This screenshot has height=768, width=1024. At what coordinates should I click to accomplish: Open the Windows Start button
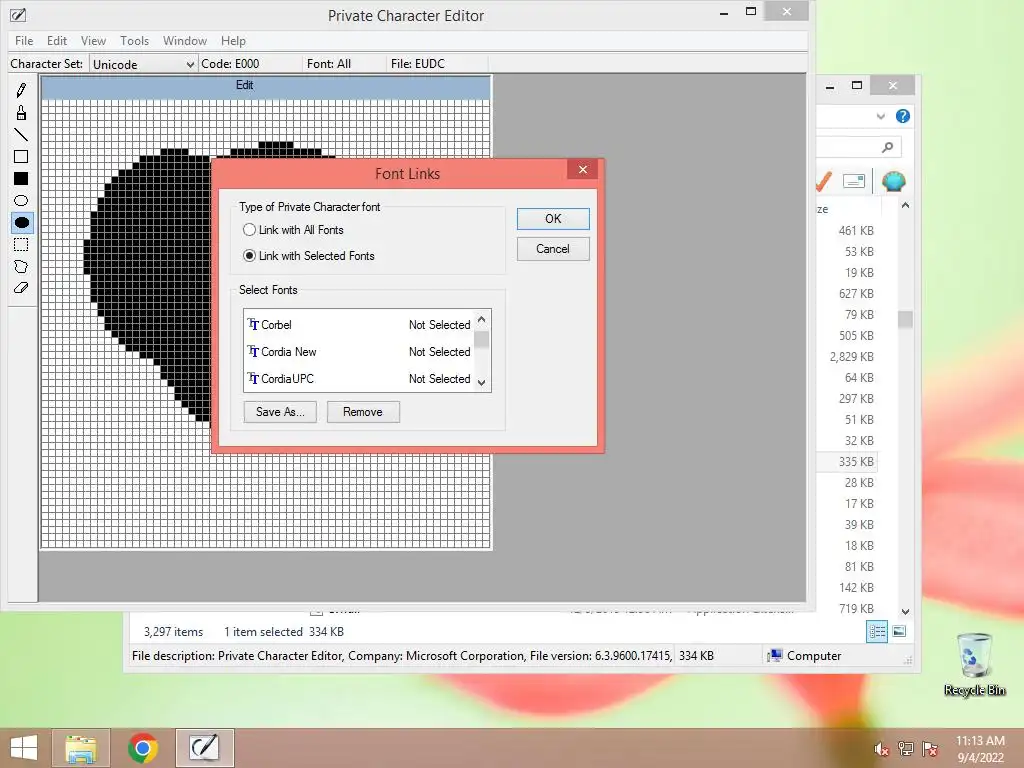(x=24, y=748)
